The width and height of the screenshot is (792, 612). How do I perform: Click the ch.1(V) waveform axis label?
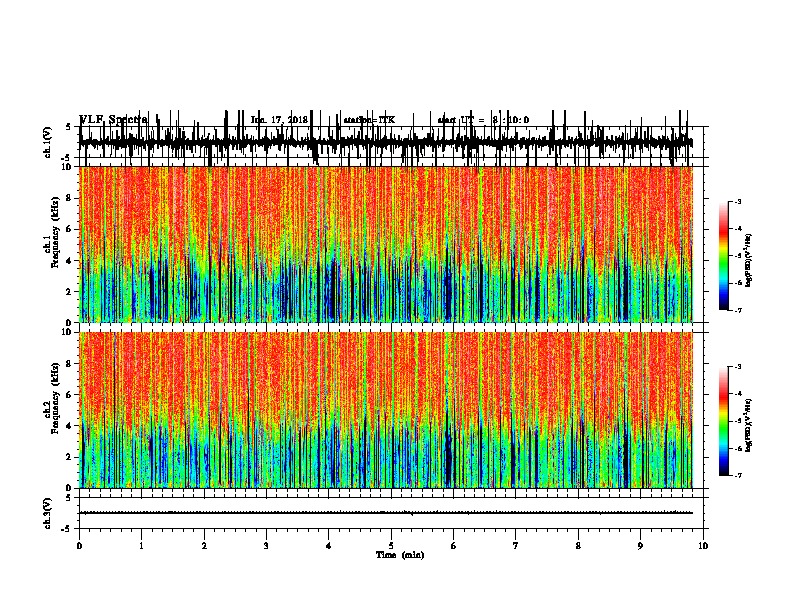pyautogui.click(x=48, y=142)
